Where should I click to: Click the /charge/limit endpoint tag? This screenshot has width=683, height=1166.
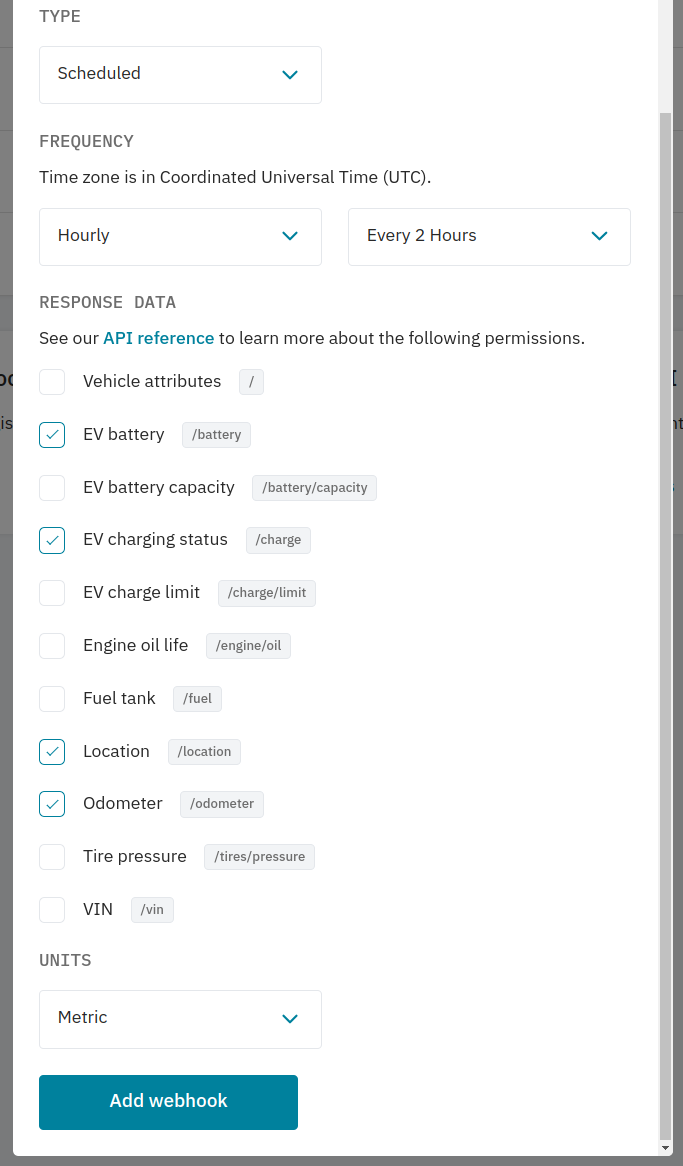click(267, 593)
